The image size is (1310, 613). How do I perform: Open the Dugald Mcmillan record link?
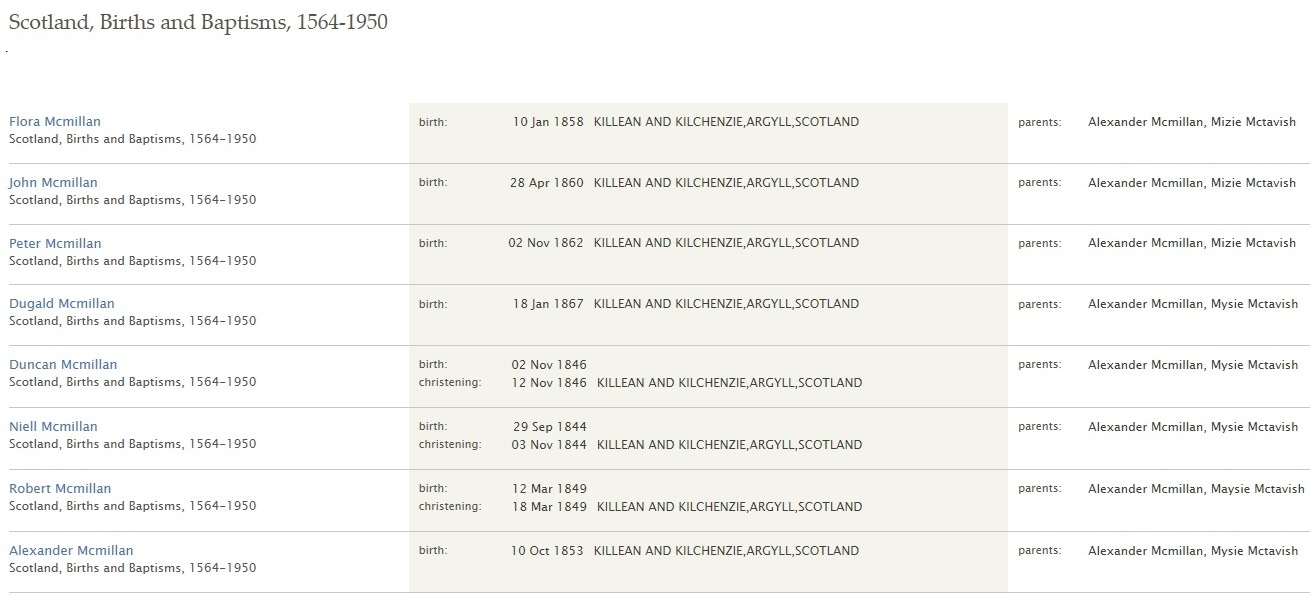coord(62,304)
